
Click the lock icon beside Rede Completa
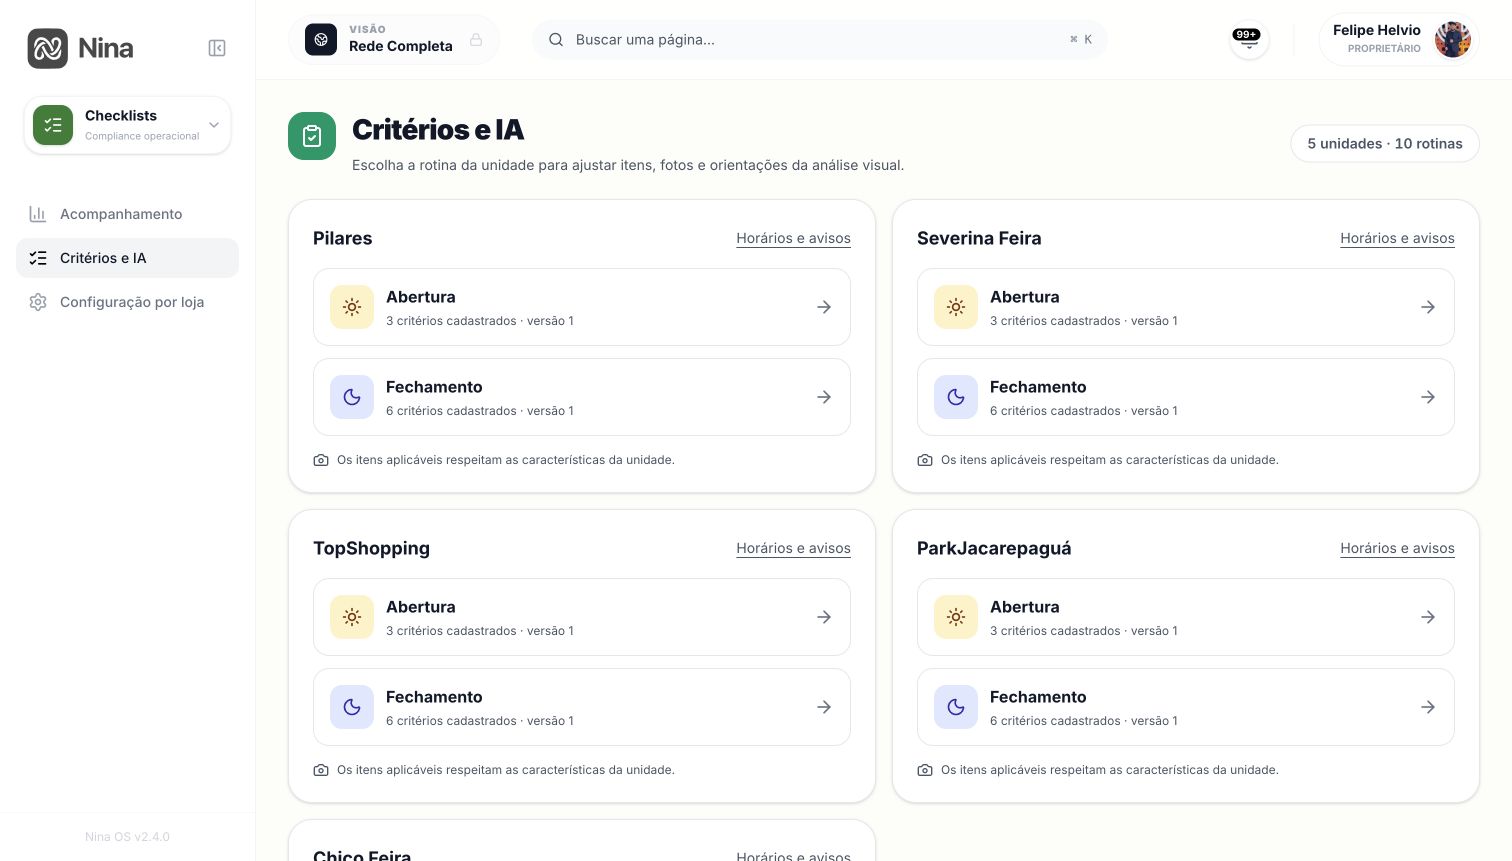pyautogui.click(x=476, y=40)
